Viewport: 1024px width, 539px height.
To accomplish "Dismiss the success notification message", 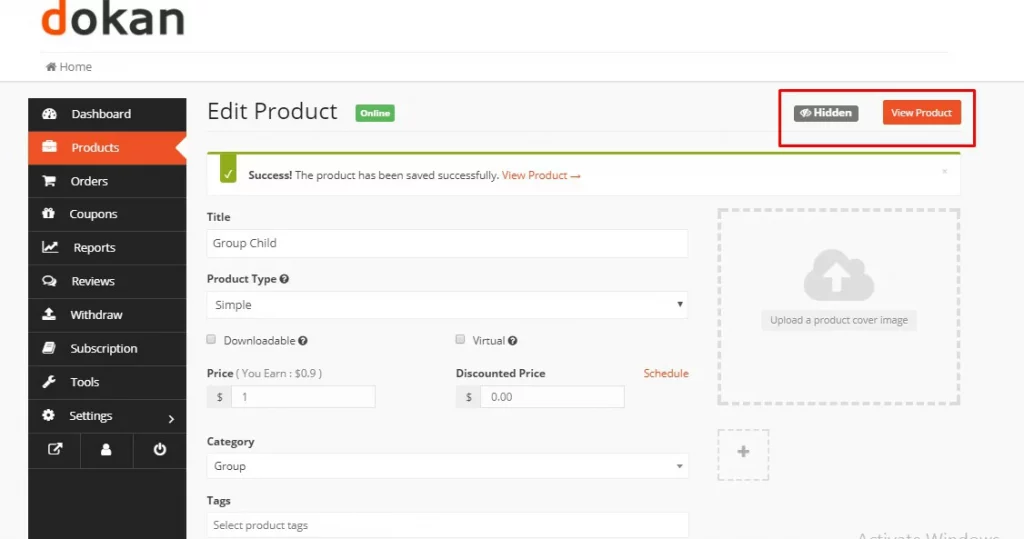I will tap(944, 171).
